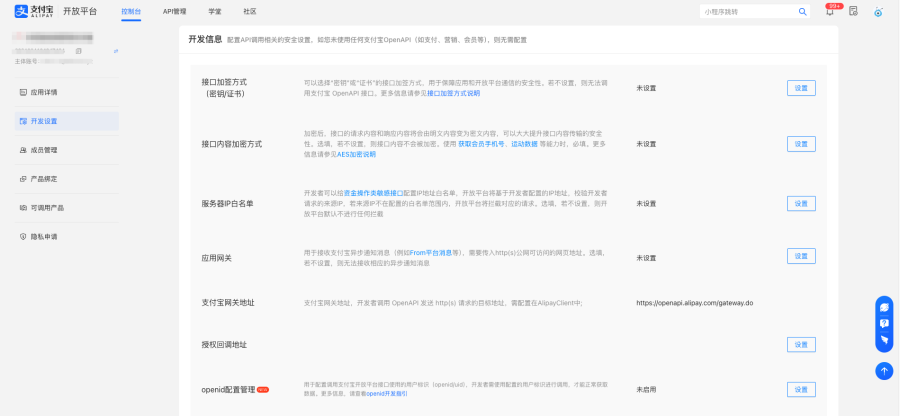
Task: Click the 产品绑定 sidebar icon
Action: (x=23, y=179)
